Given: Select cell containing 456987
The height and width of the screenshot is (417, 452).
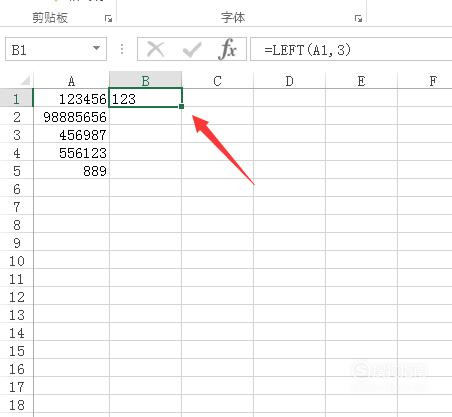Looking at the screenshot, I should 71,134.
